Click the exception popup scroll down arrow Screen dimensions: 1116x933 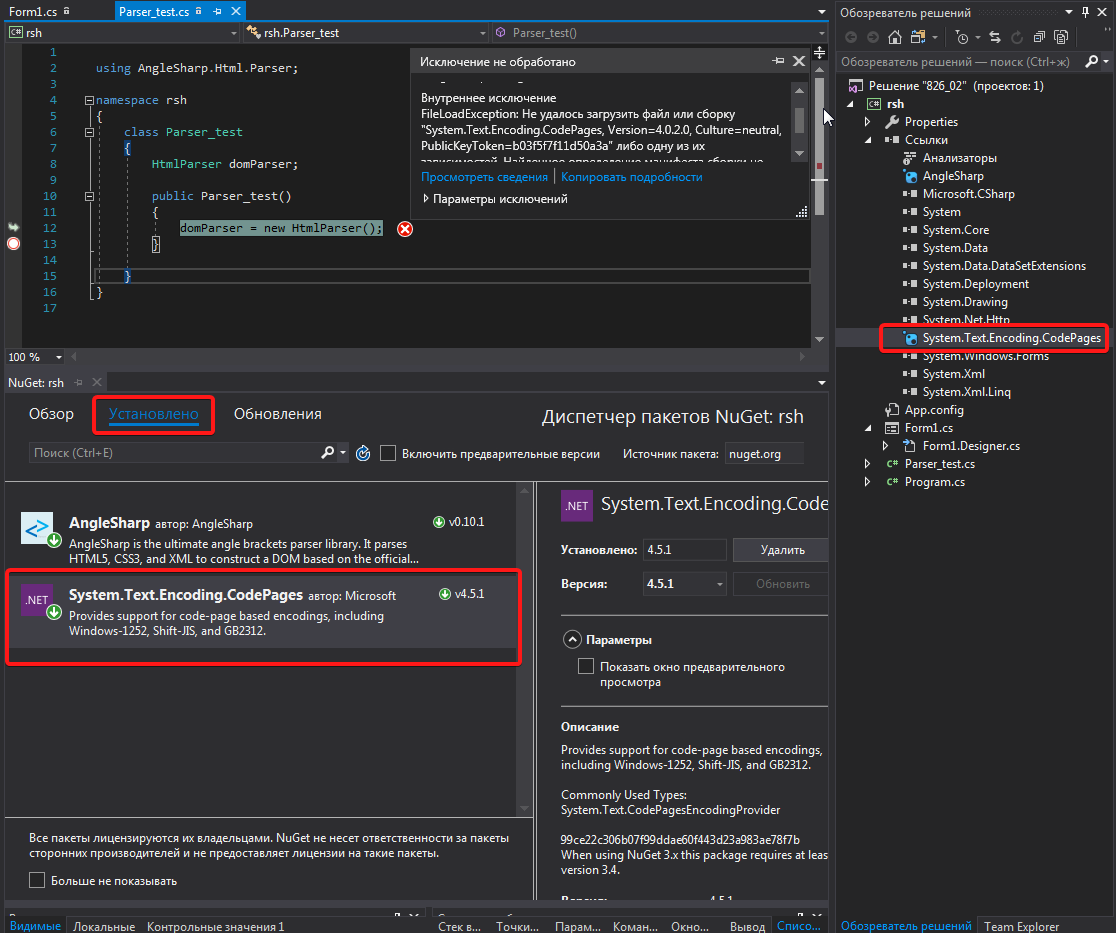(x=799, y=153)
